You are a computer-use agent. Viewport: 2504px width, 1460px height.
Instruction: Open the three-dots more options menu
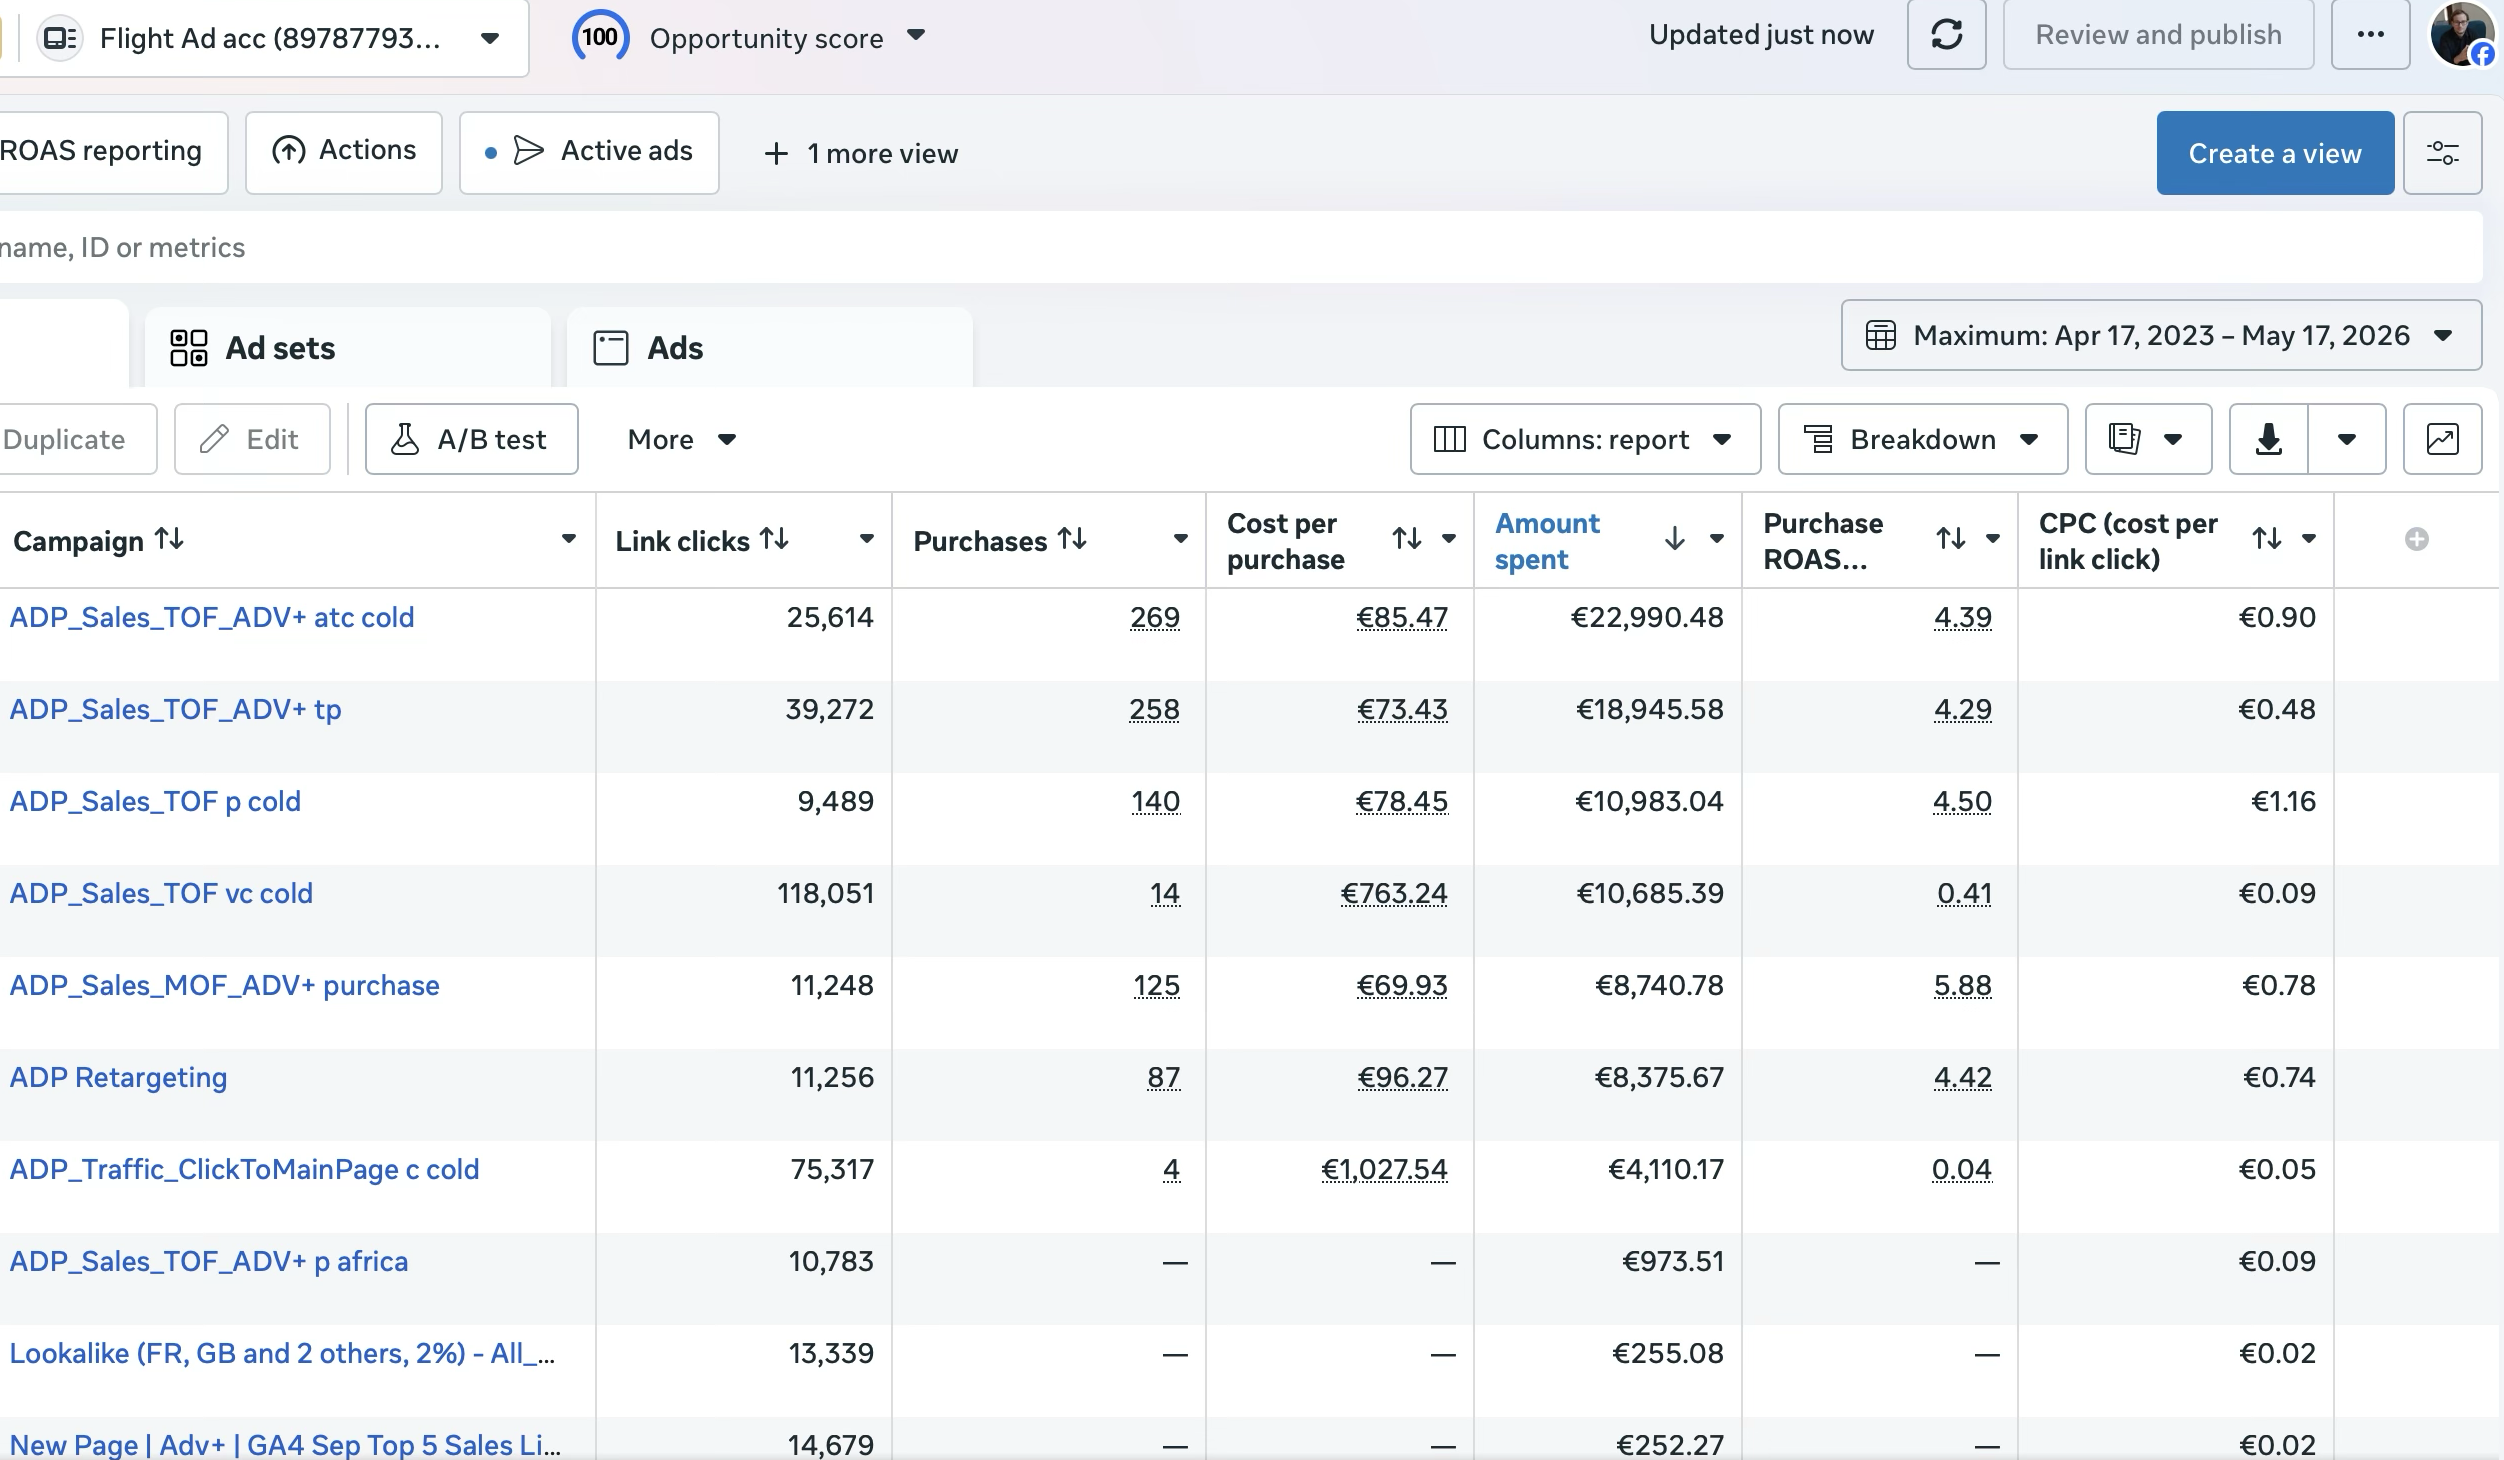pos(2370,35)
